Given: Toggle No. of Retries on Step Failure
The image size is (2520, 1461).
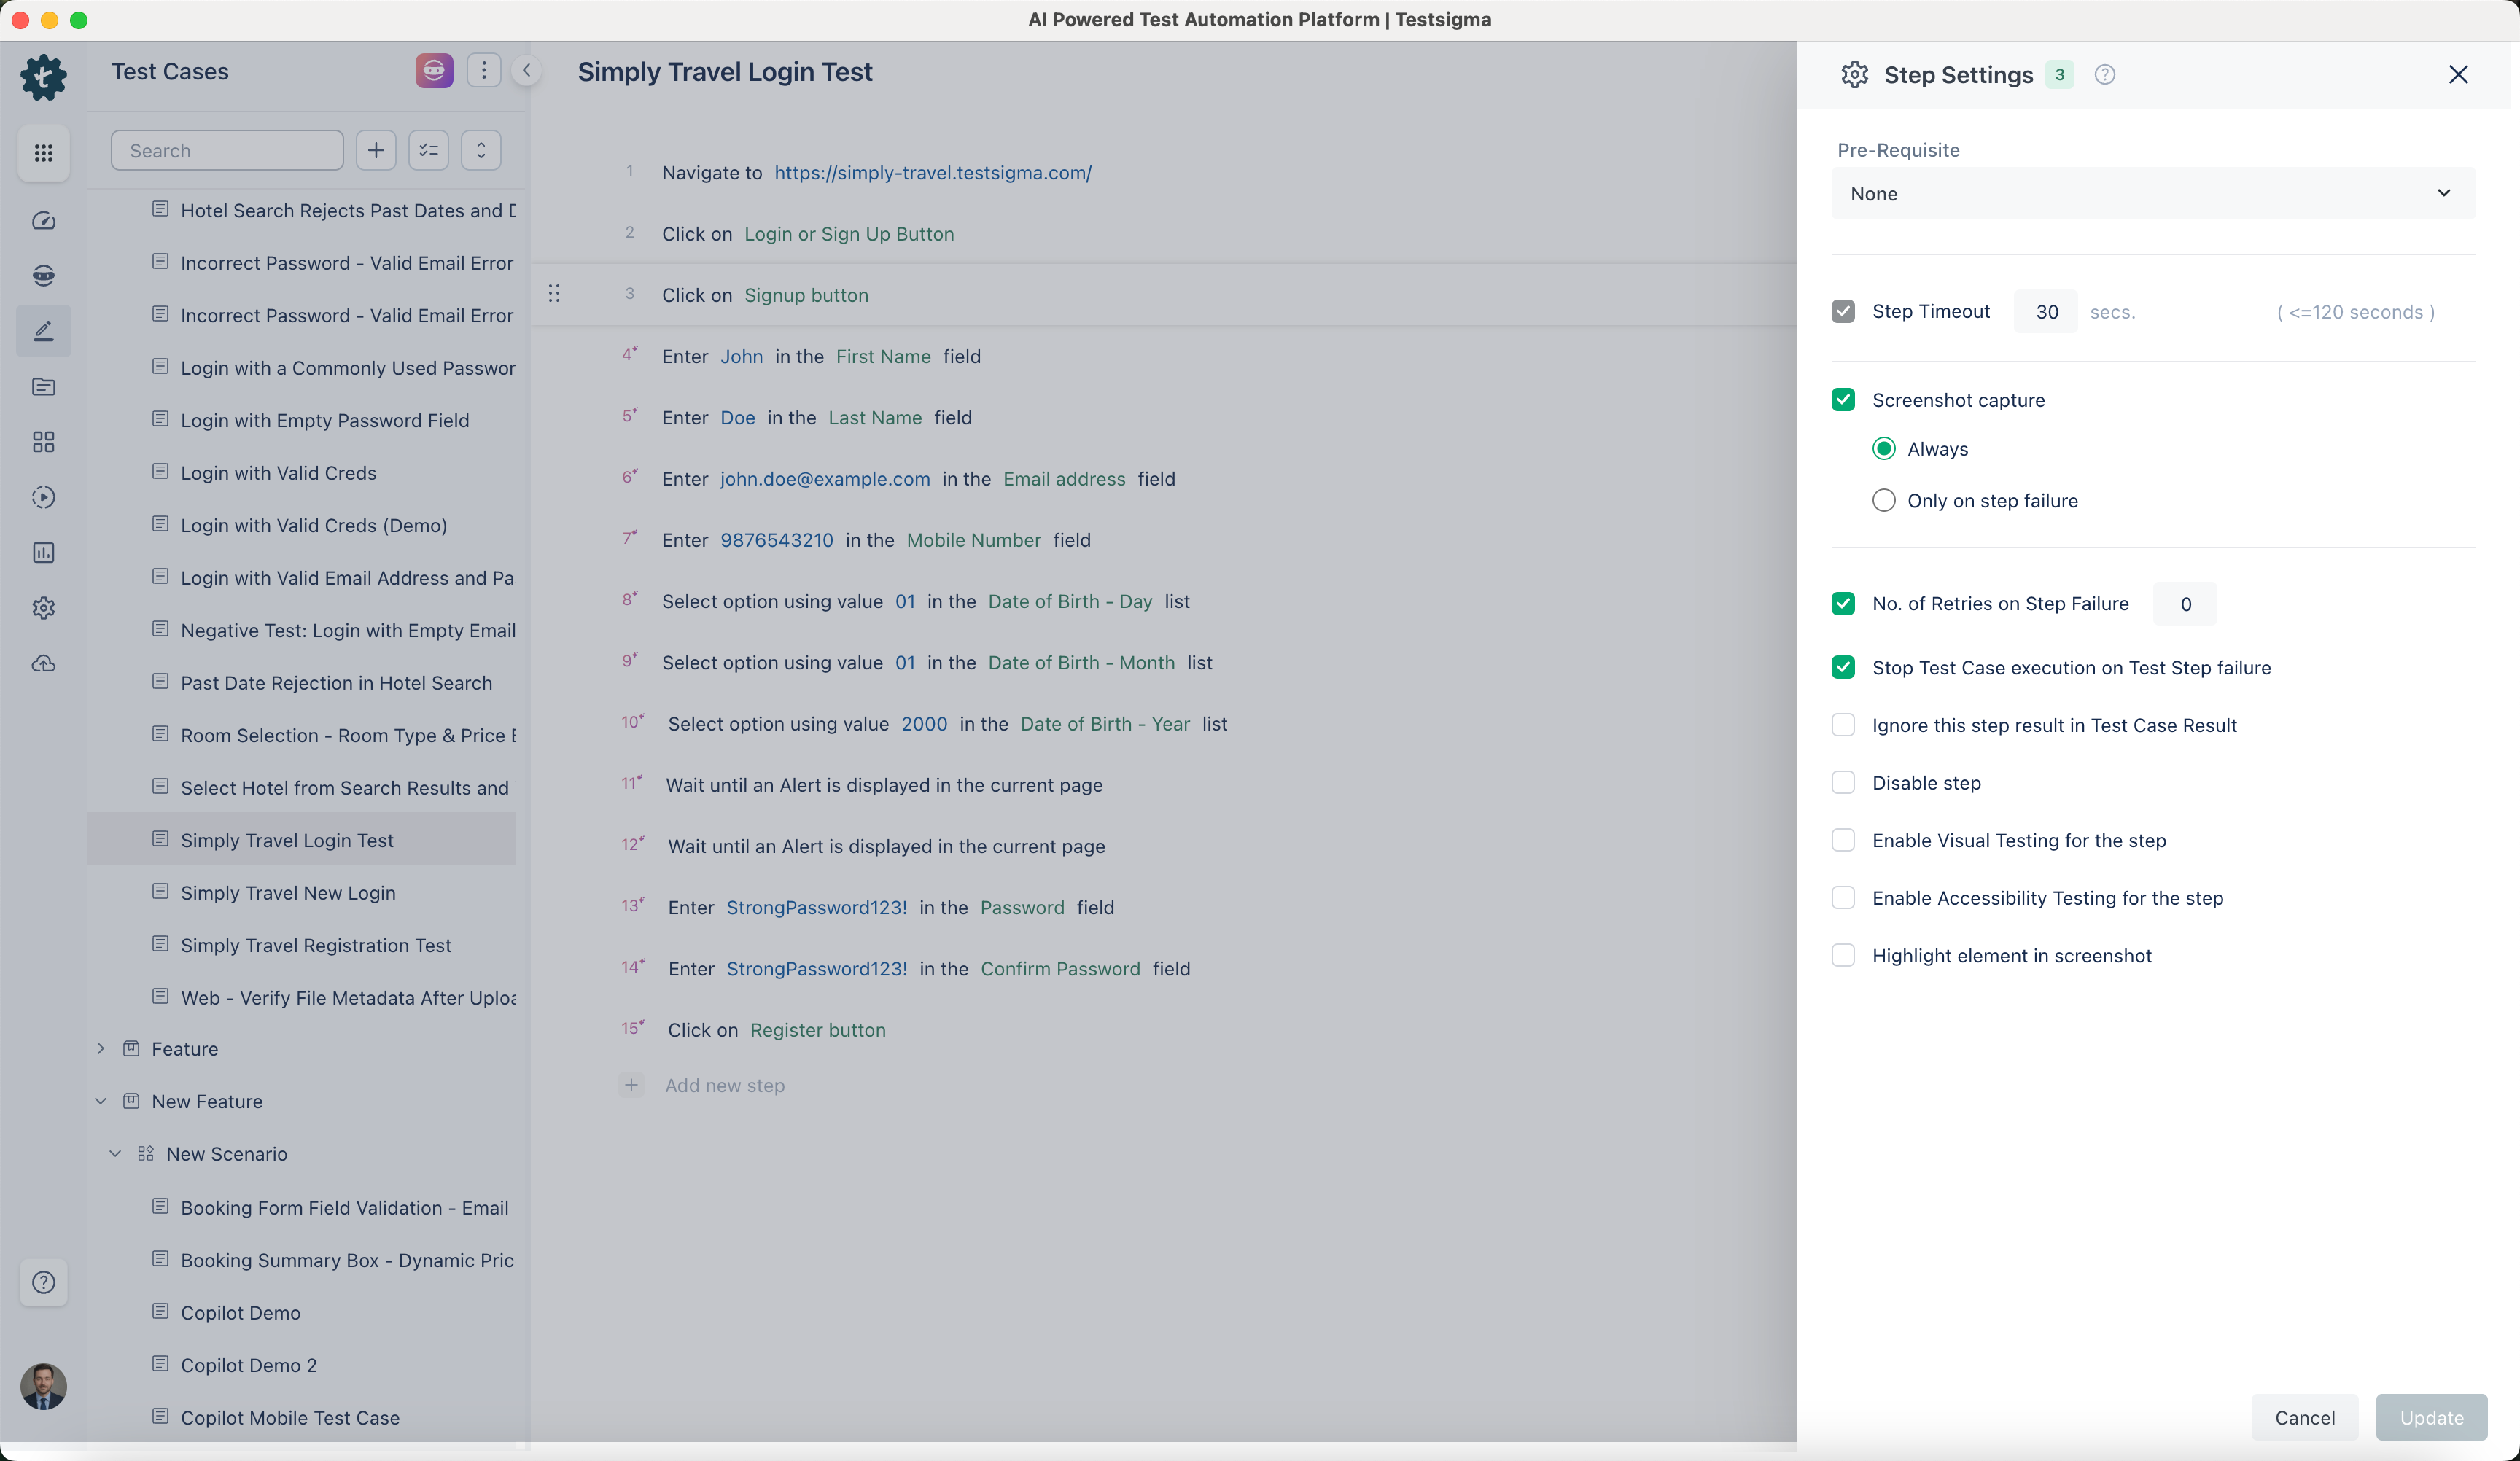Looking at the screenshot, I should click(x=1844, y=604).
